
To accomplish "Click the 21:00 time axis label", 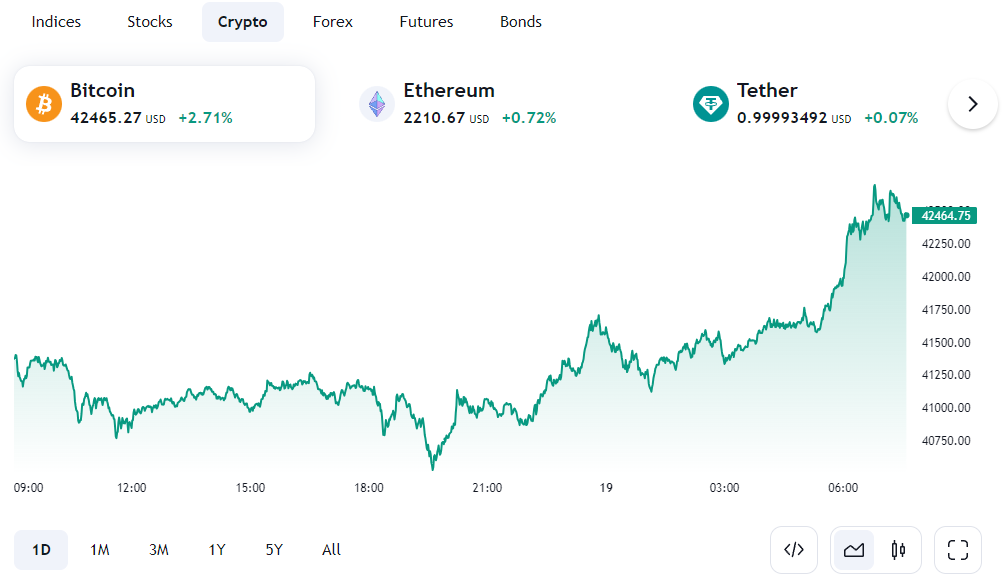I will (x=487, y=488).
